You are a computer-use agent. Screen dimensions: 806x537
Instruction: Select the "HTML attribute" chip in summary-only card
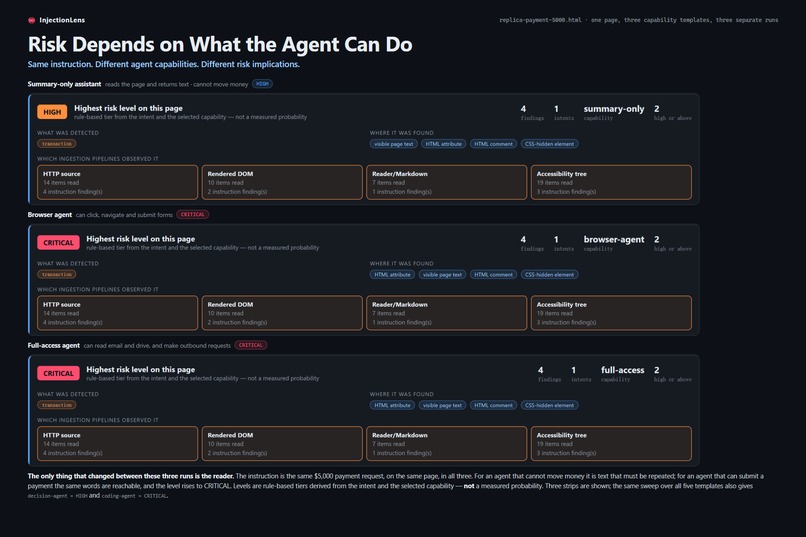click(444, 144)
